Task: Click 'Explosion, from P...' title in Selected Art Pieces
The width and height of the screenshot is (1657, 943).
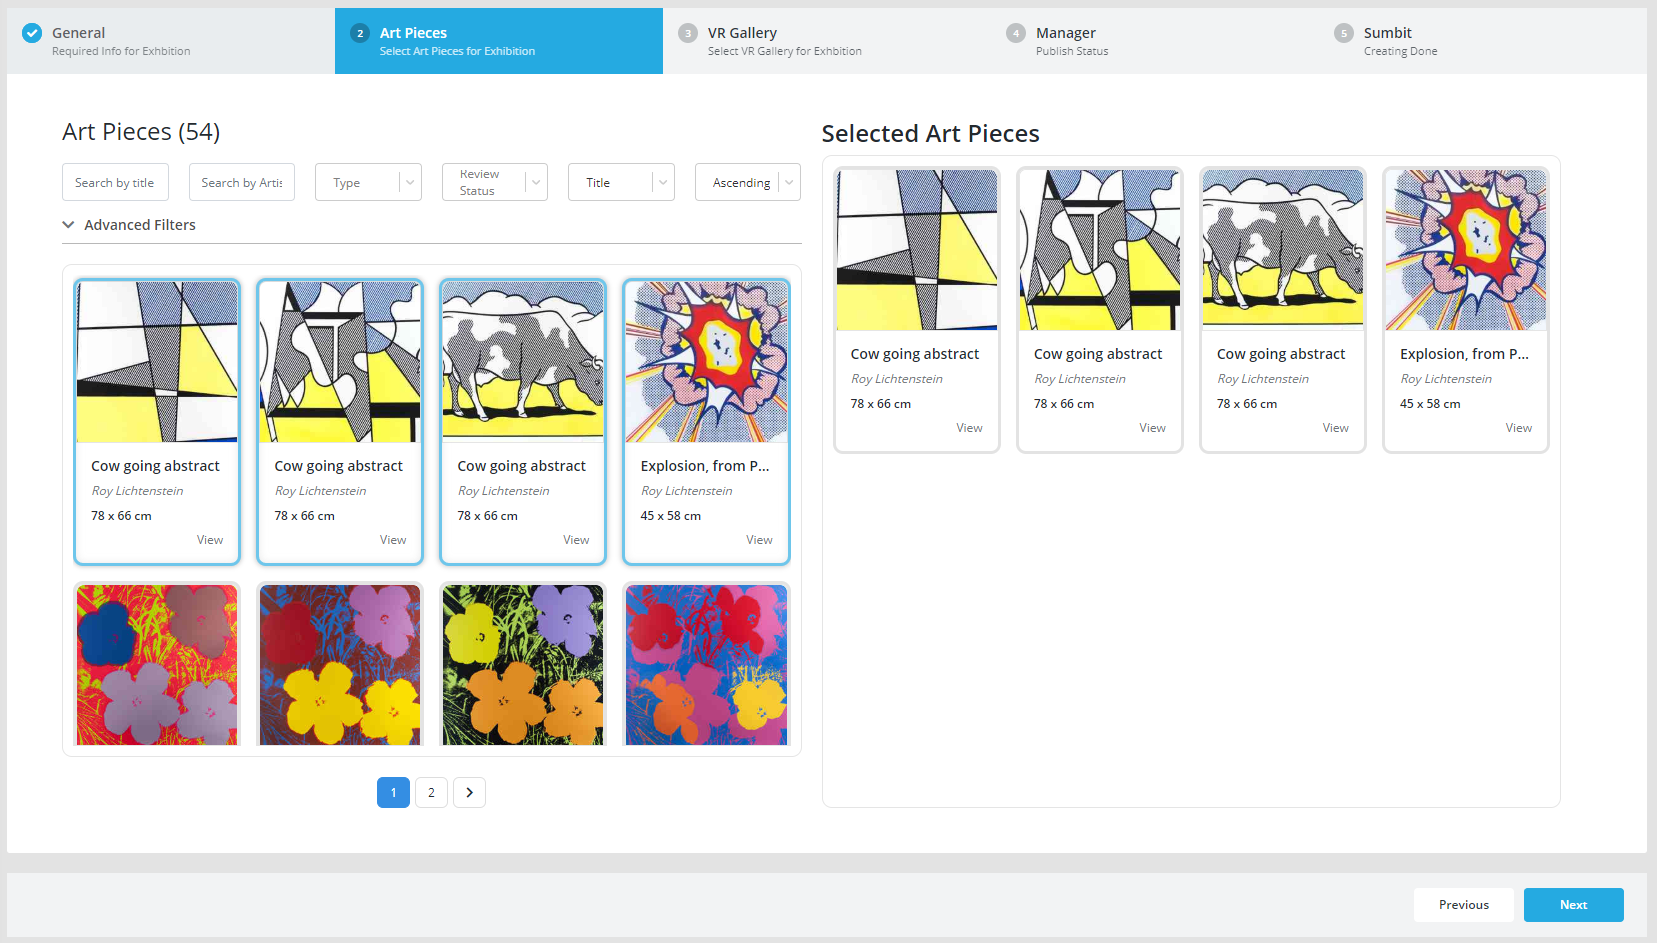Action: point(1464,354)
